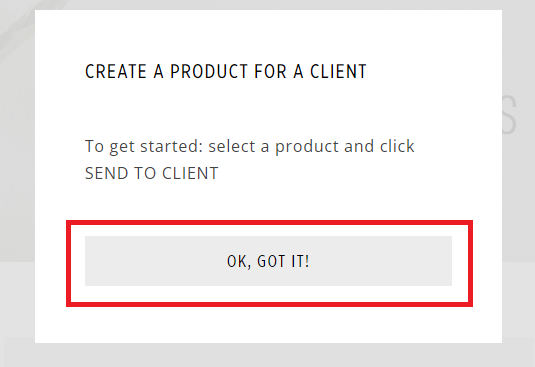Click the 'To get started' instruction text
The width and height of the screenshot is (535, 367).
point(249,160)
